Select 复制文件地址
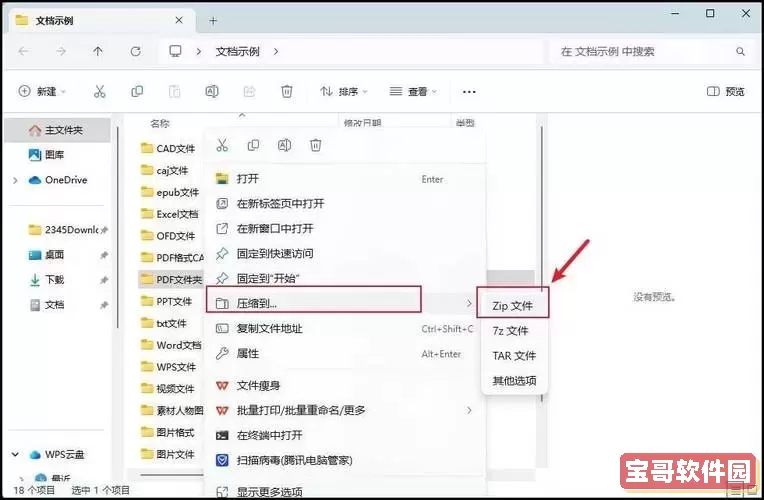This screenshot has width=764, height=500. coord(344,328)
